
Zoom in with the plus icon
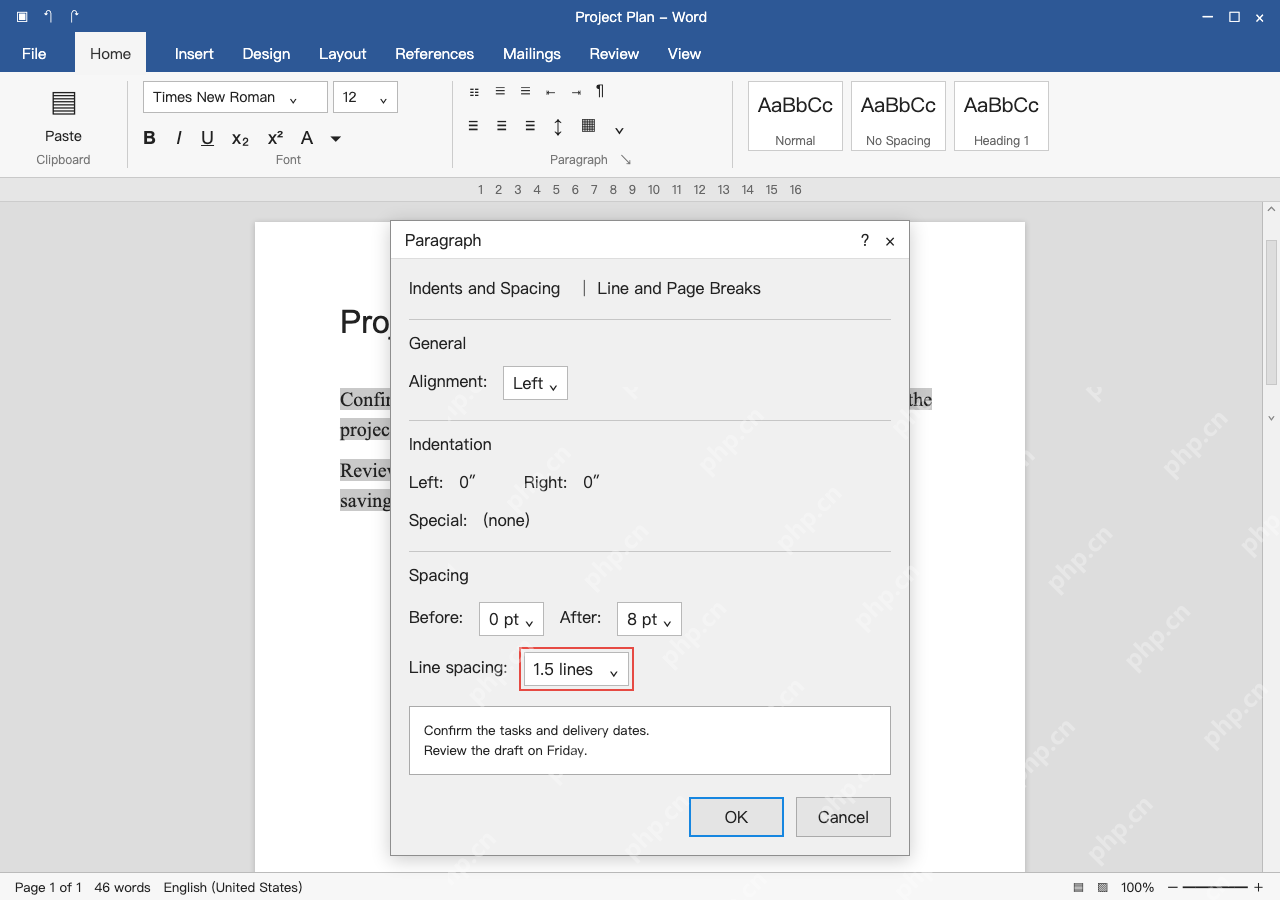[x=1258, y=887]
